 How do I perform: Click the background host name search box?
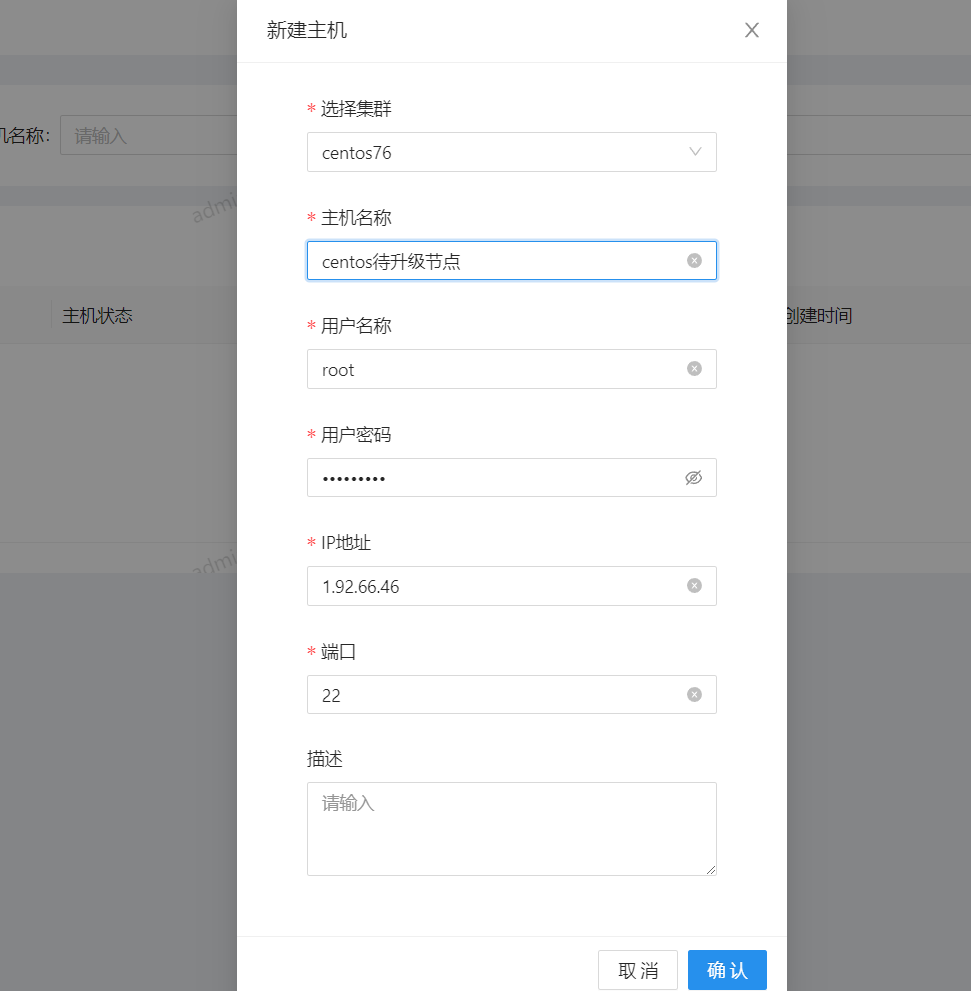148,135
